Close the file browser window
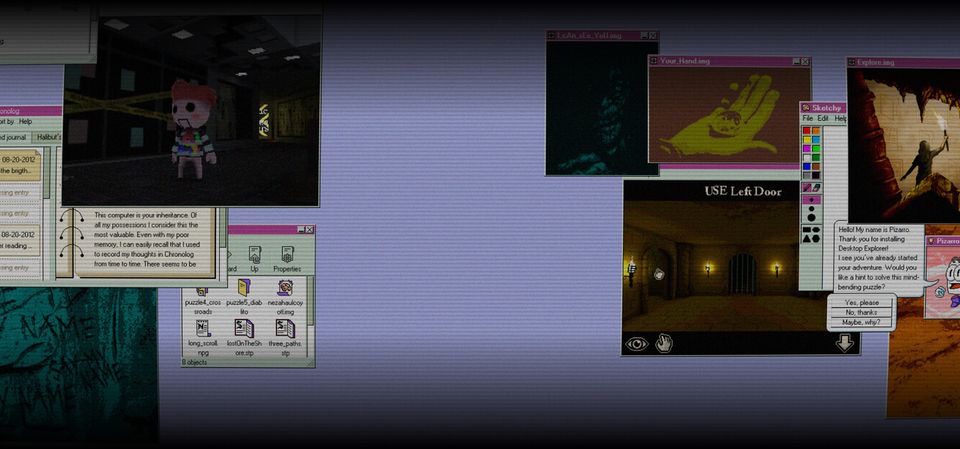The width and height of the screenshot is (960, 449). 309,229
